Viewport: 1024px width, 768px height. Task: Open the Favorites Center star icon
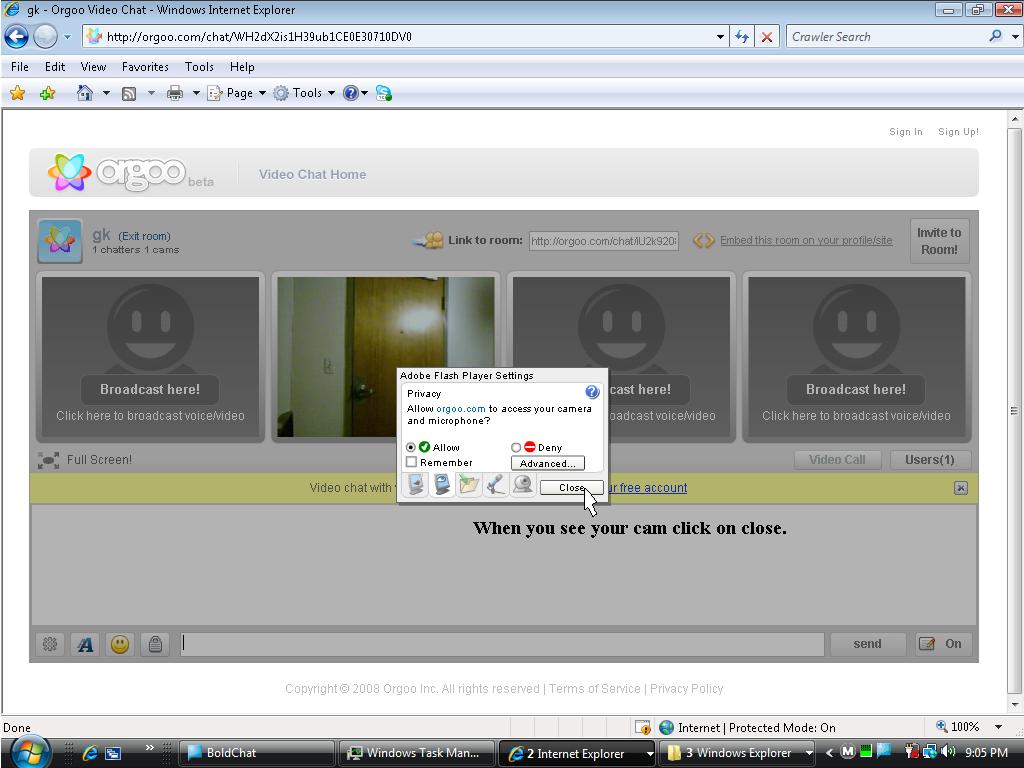click(18, 93)
